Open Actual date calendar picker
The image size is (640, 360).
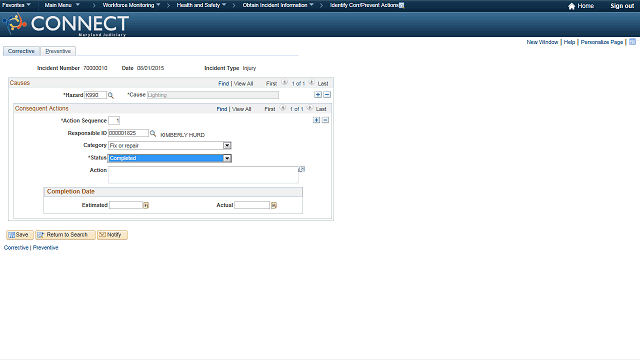(273, 205)
